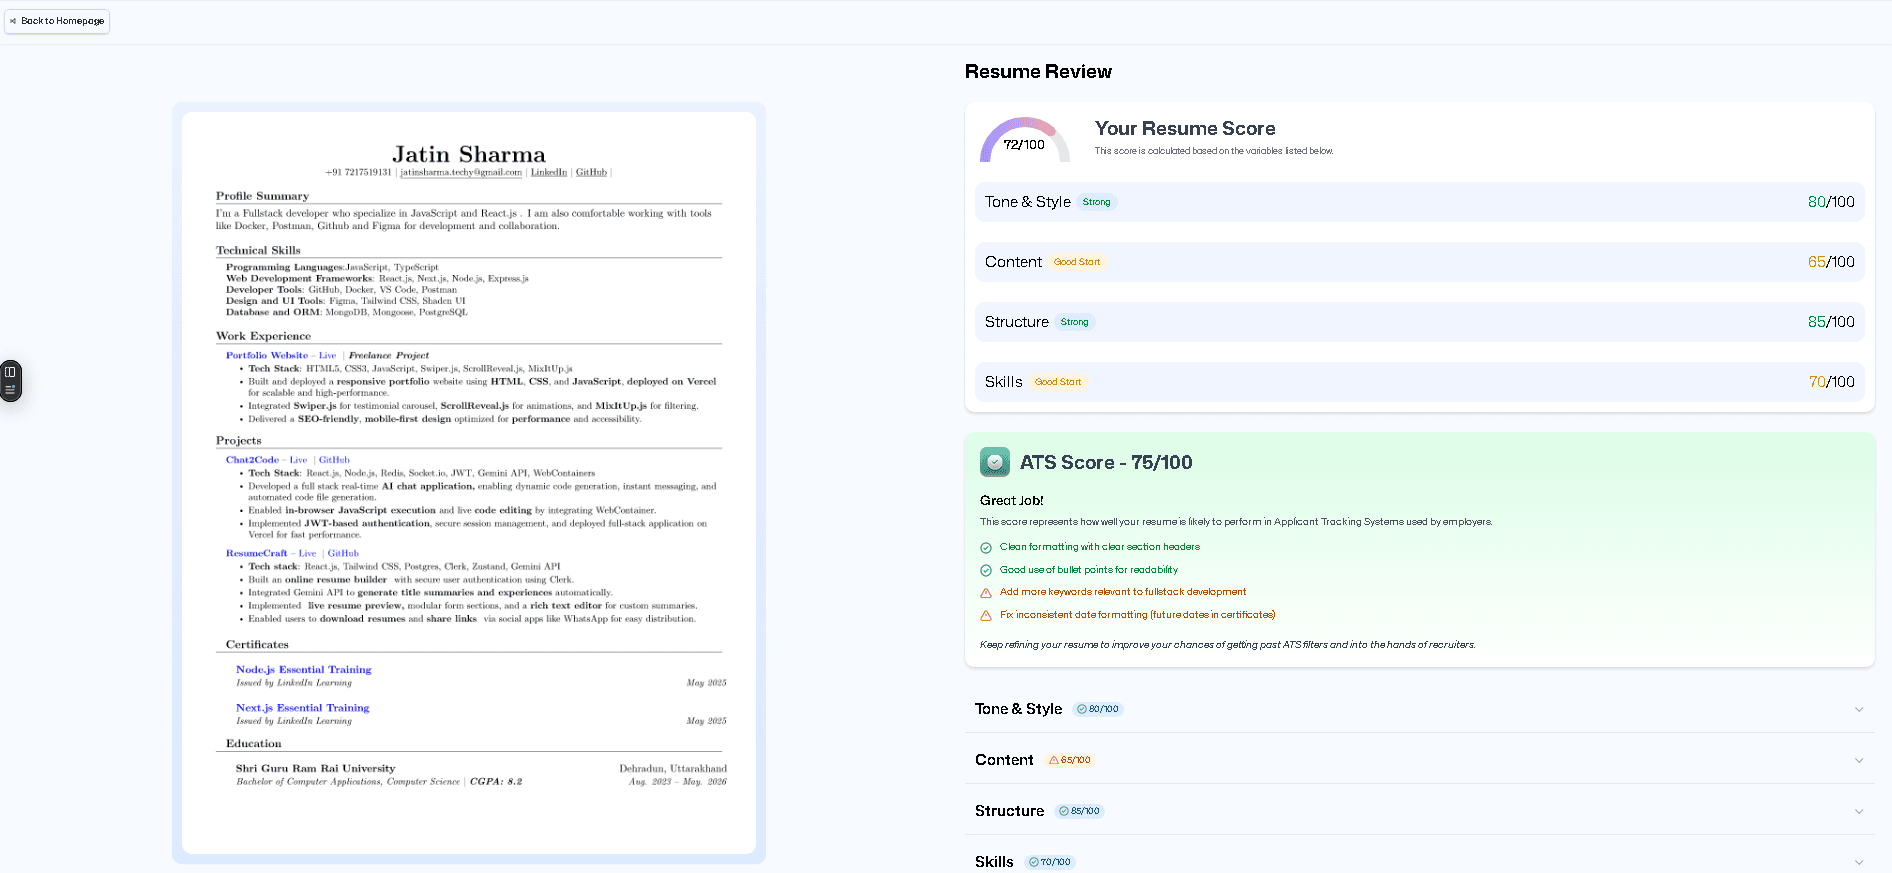1892x873 pixels.
Task: Click warning triangle beside Fix inconsistent date formatting
Action: (x=986, y=616)
